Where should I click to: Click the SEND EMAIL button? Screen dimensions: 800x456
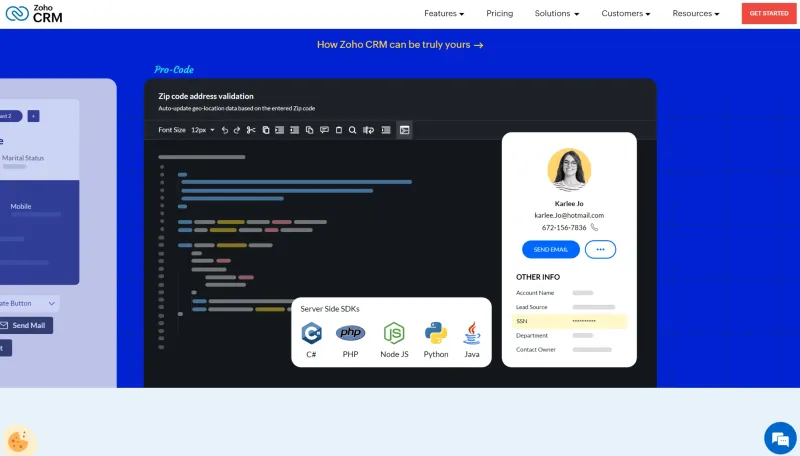pyautogui.click(x=551, y=249)
